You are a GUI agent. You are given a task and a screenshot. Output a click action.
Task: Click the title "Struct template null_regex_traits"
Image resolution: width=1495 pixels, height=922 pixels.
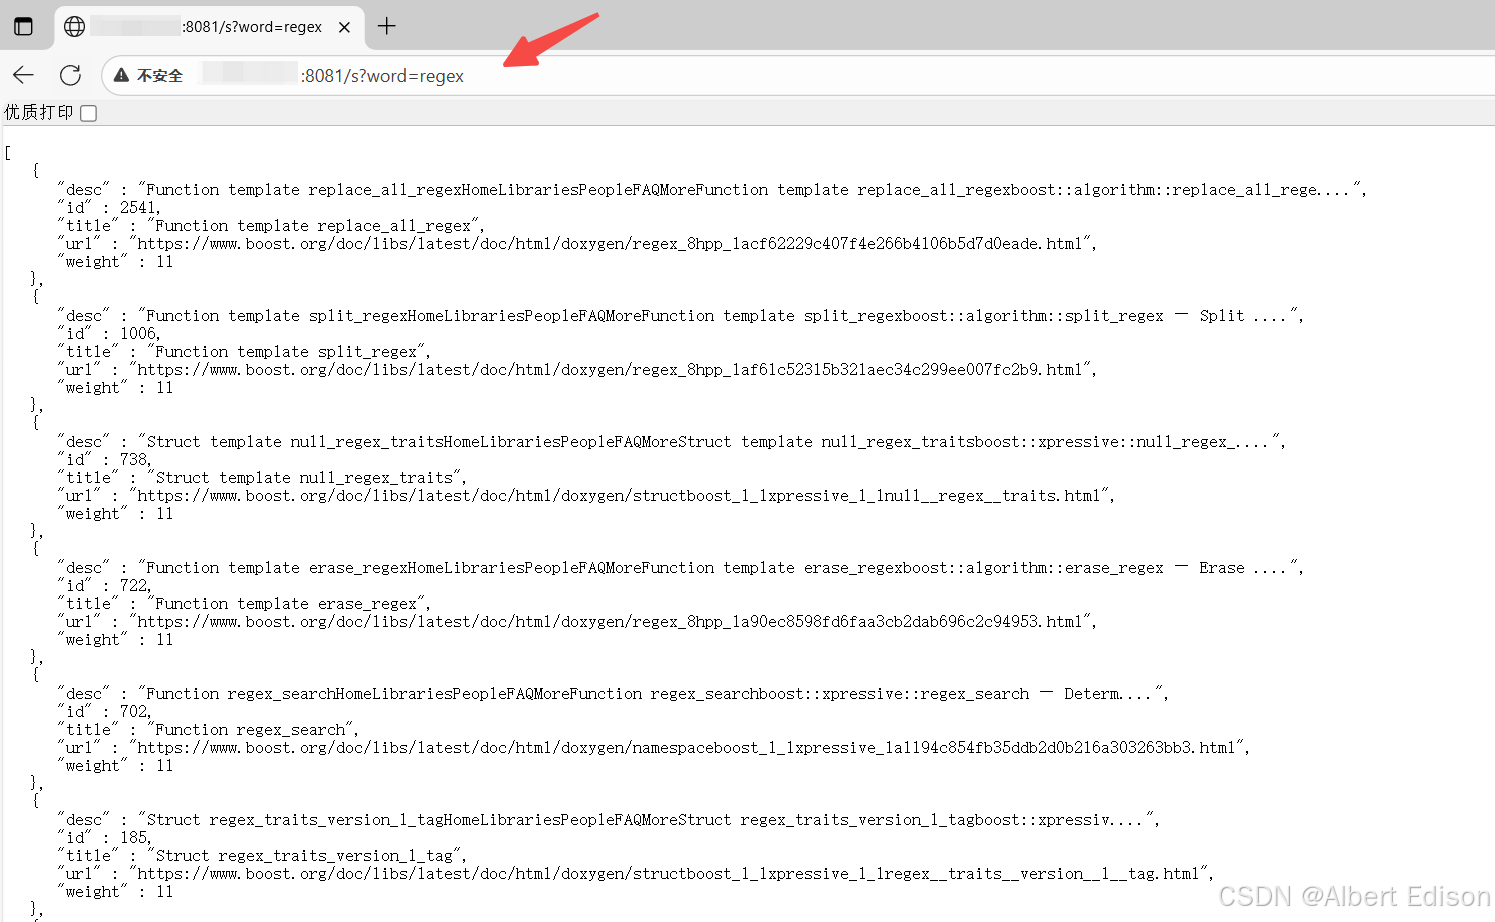305,478
